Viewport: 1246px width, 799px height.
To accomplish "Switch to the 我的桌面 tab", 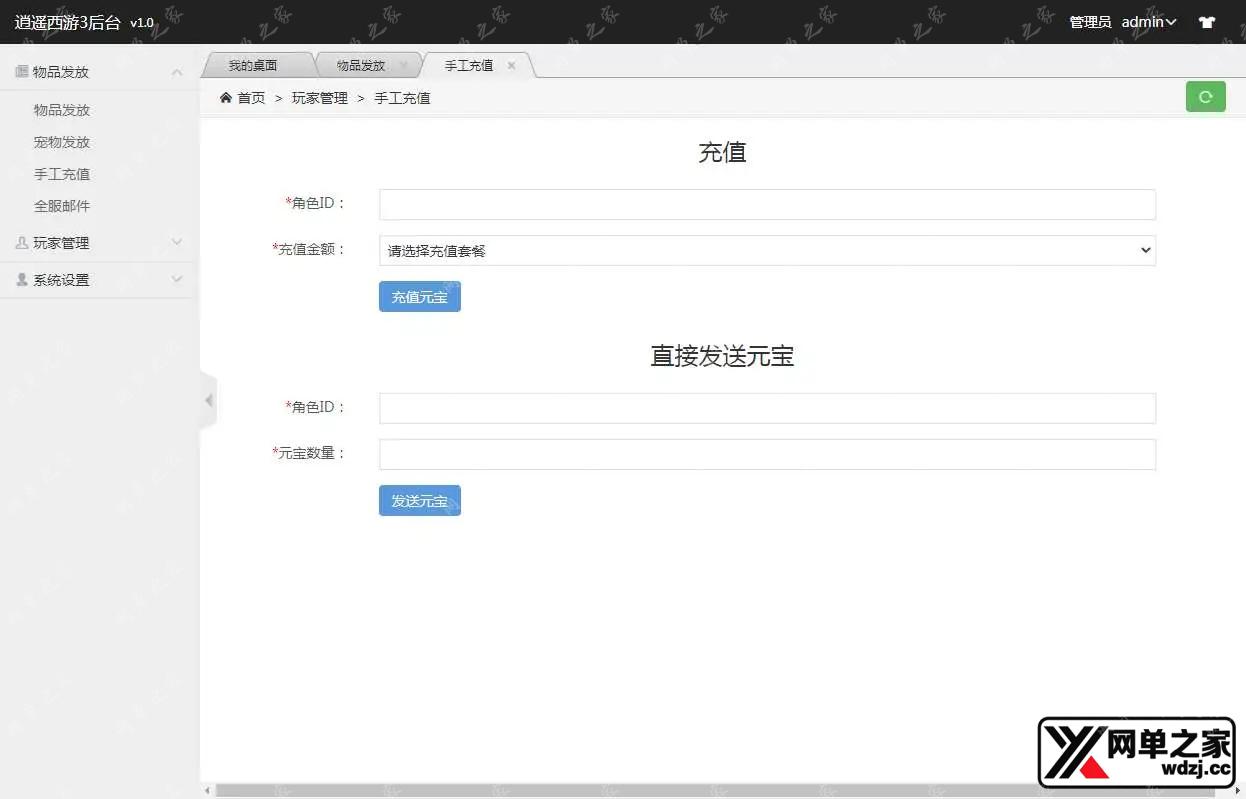I will coord(255,64).
